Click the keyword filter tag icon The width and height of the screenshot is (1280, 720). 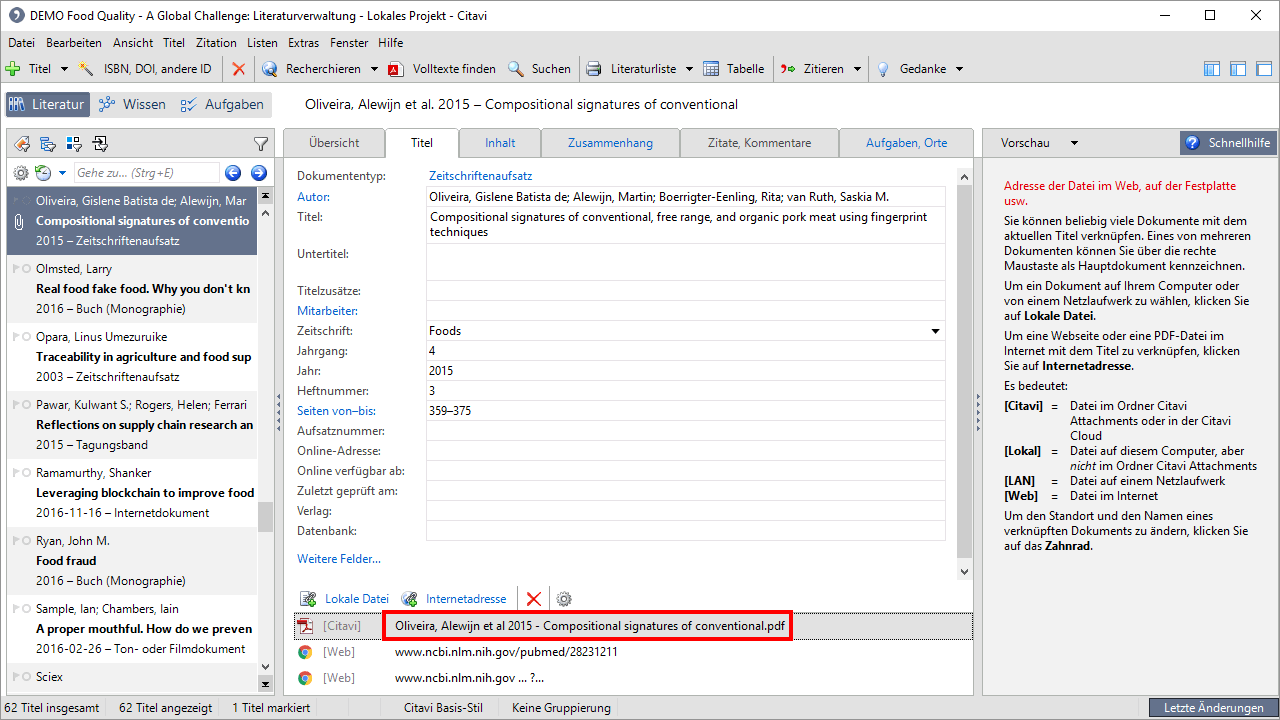(x=22, y=144)
